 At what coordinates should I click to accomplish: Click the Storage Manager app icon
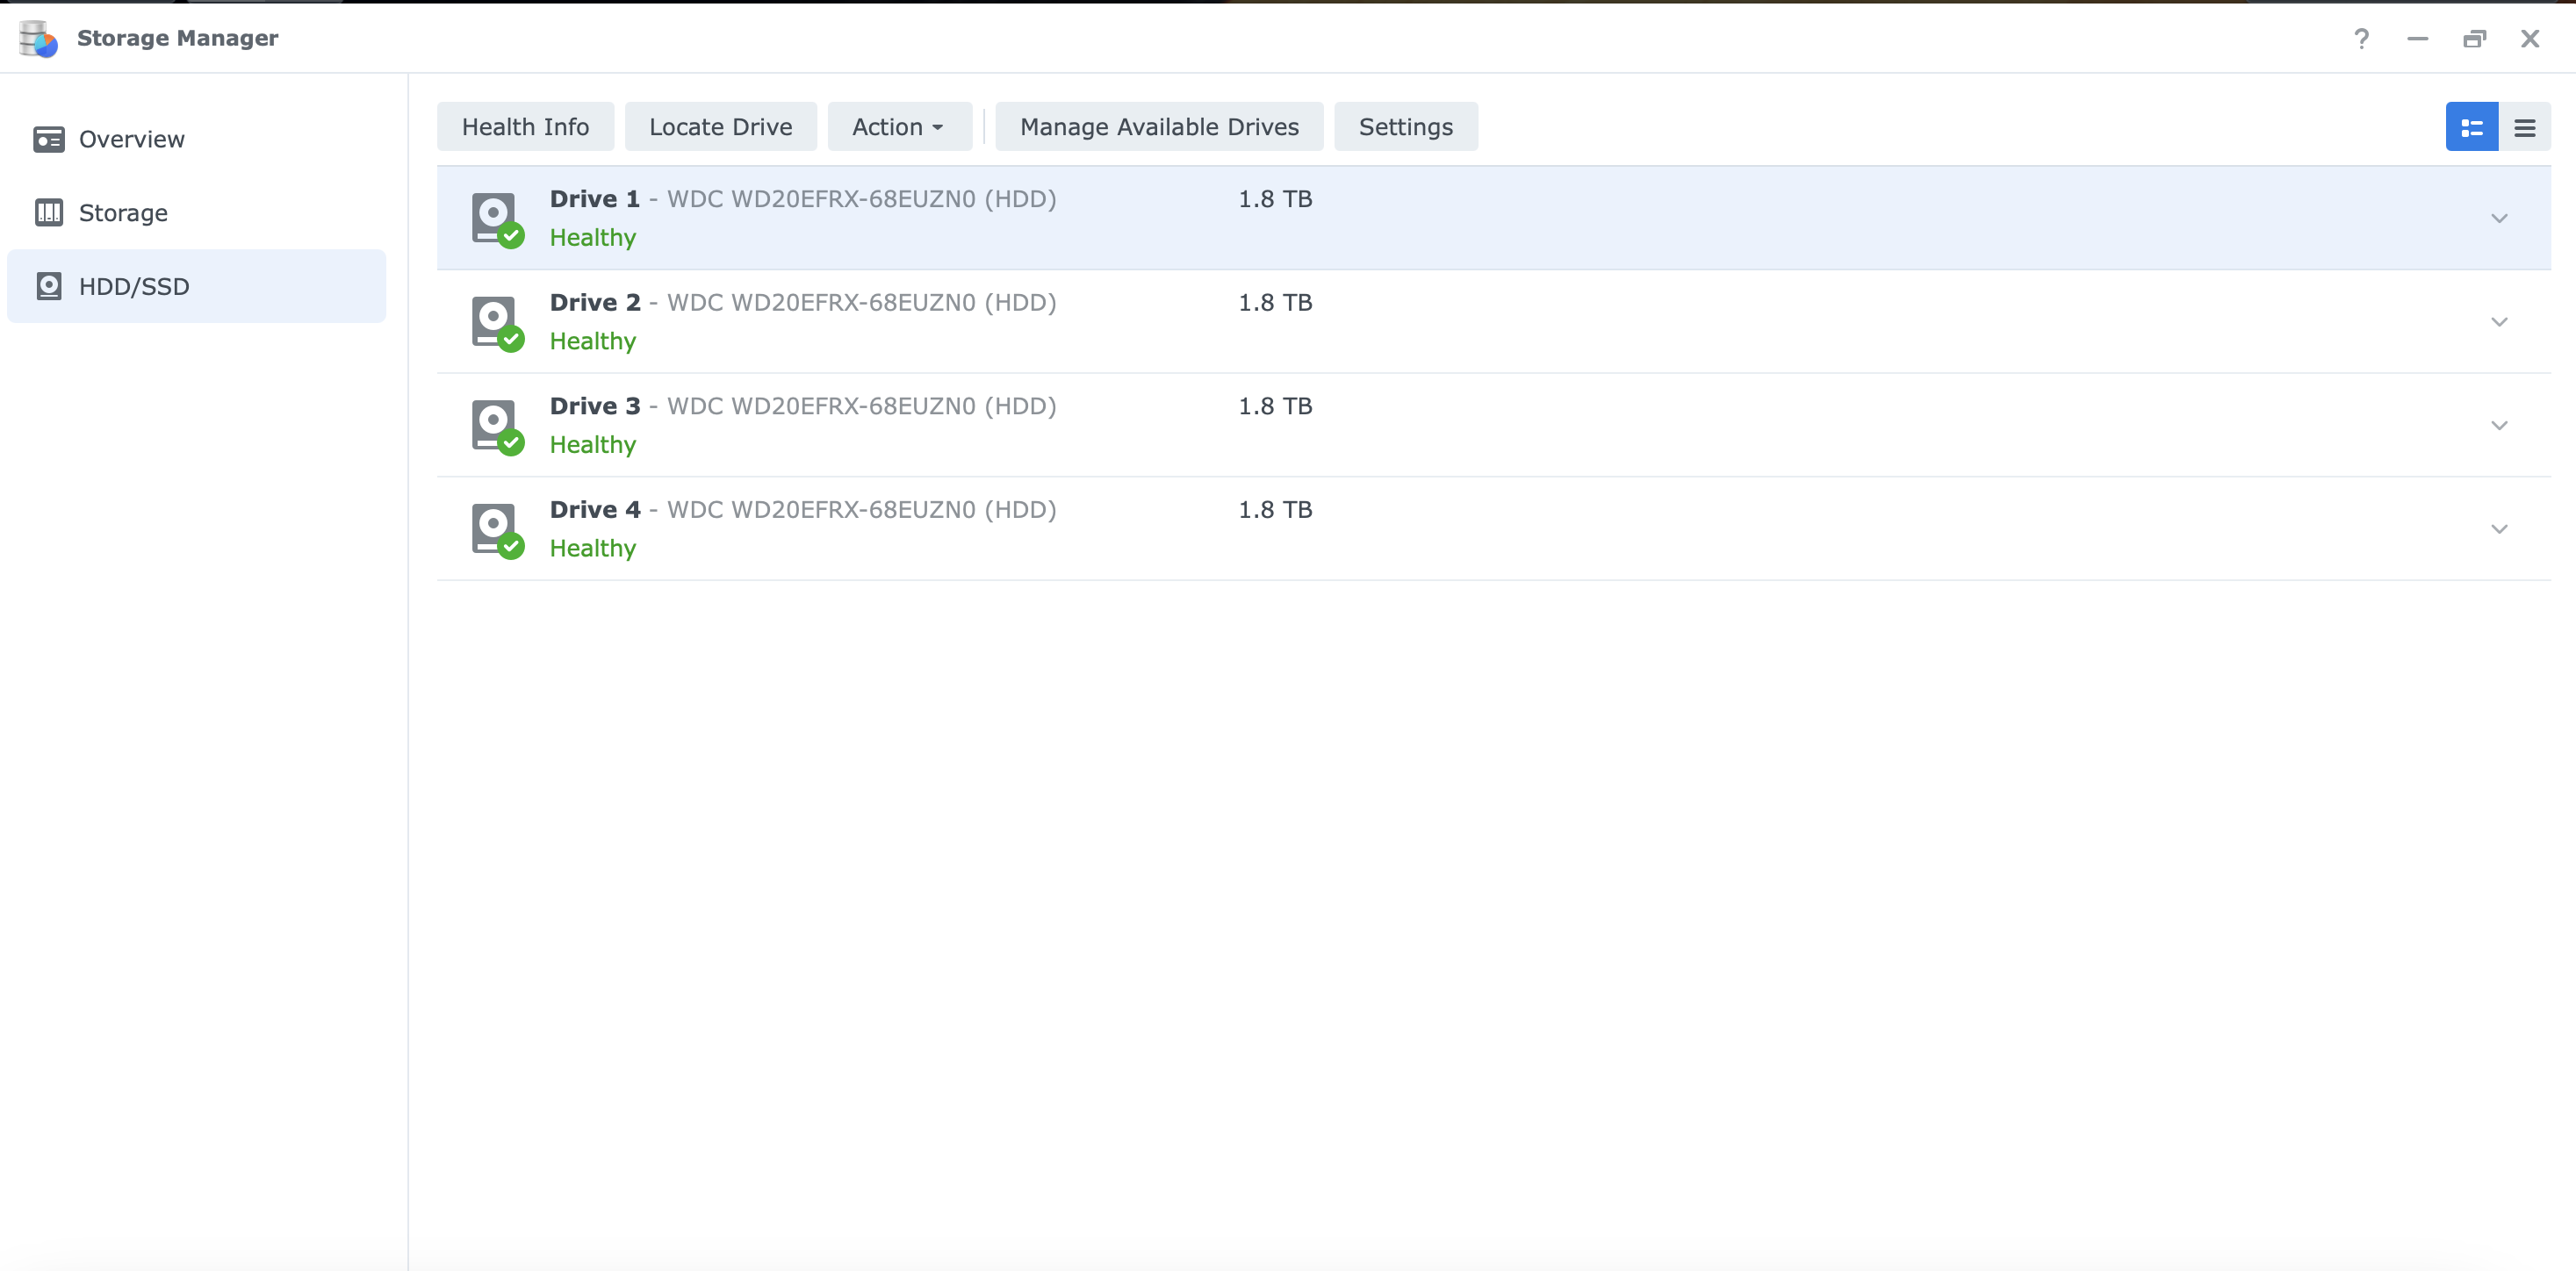pyautogui.click(x=38, y=38)
